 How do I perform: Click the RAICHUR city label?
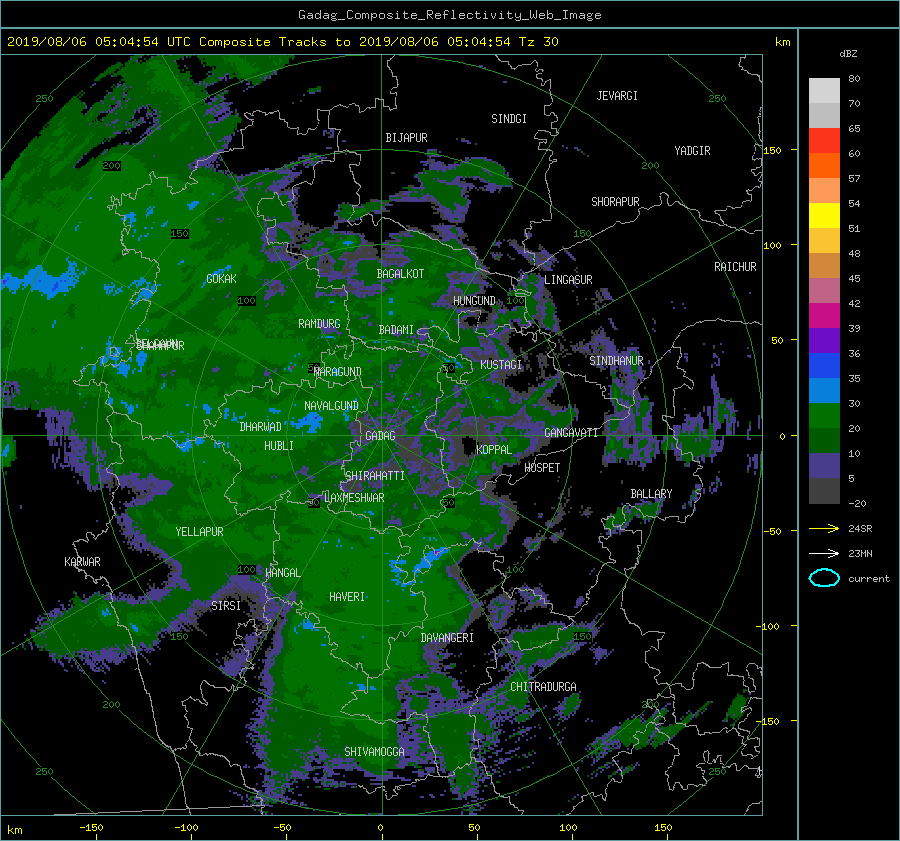[x=735, y=267]
